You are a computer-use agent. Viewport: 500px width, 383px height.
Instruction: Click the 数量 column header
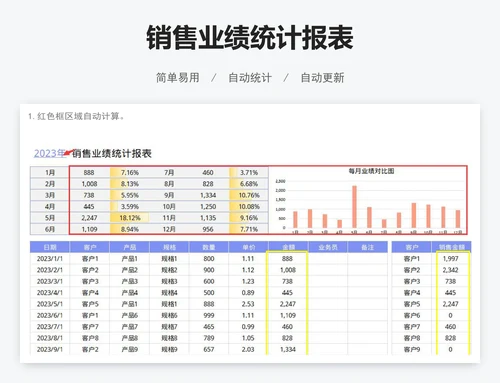[x=209, y=247]
